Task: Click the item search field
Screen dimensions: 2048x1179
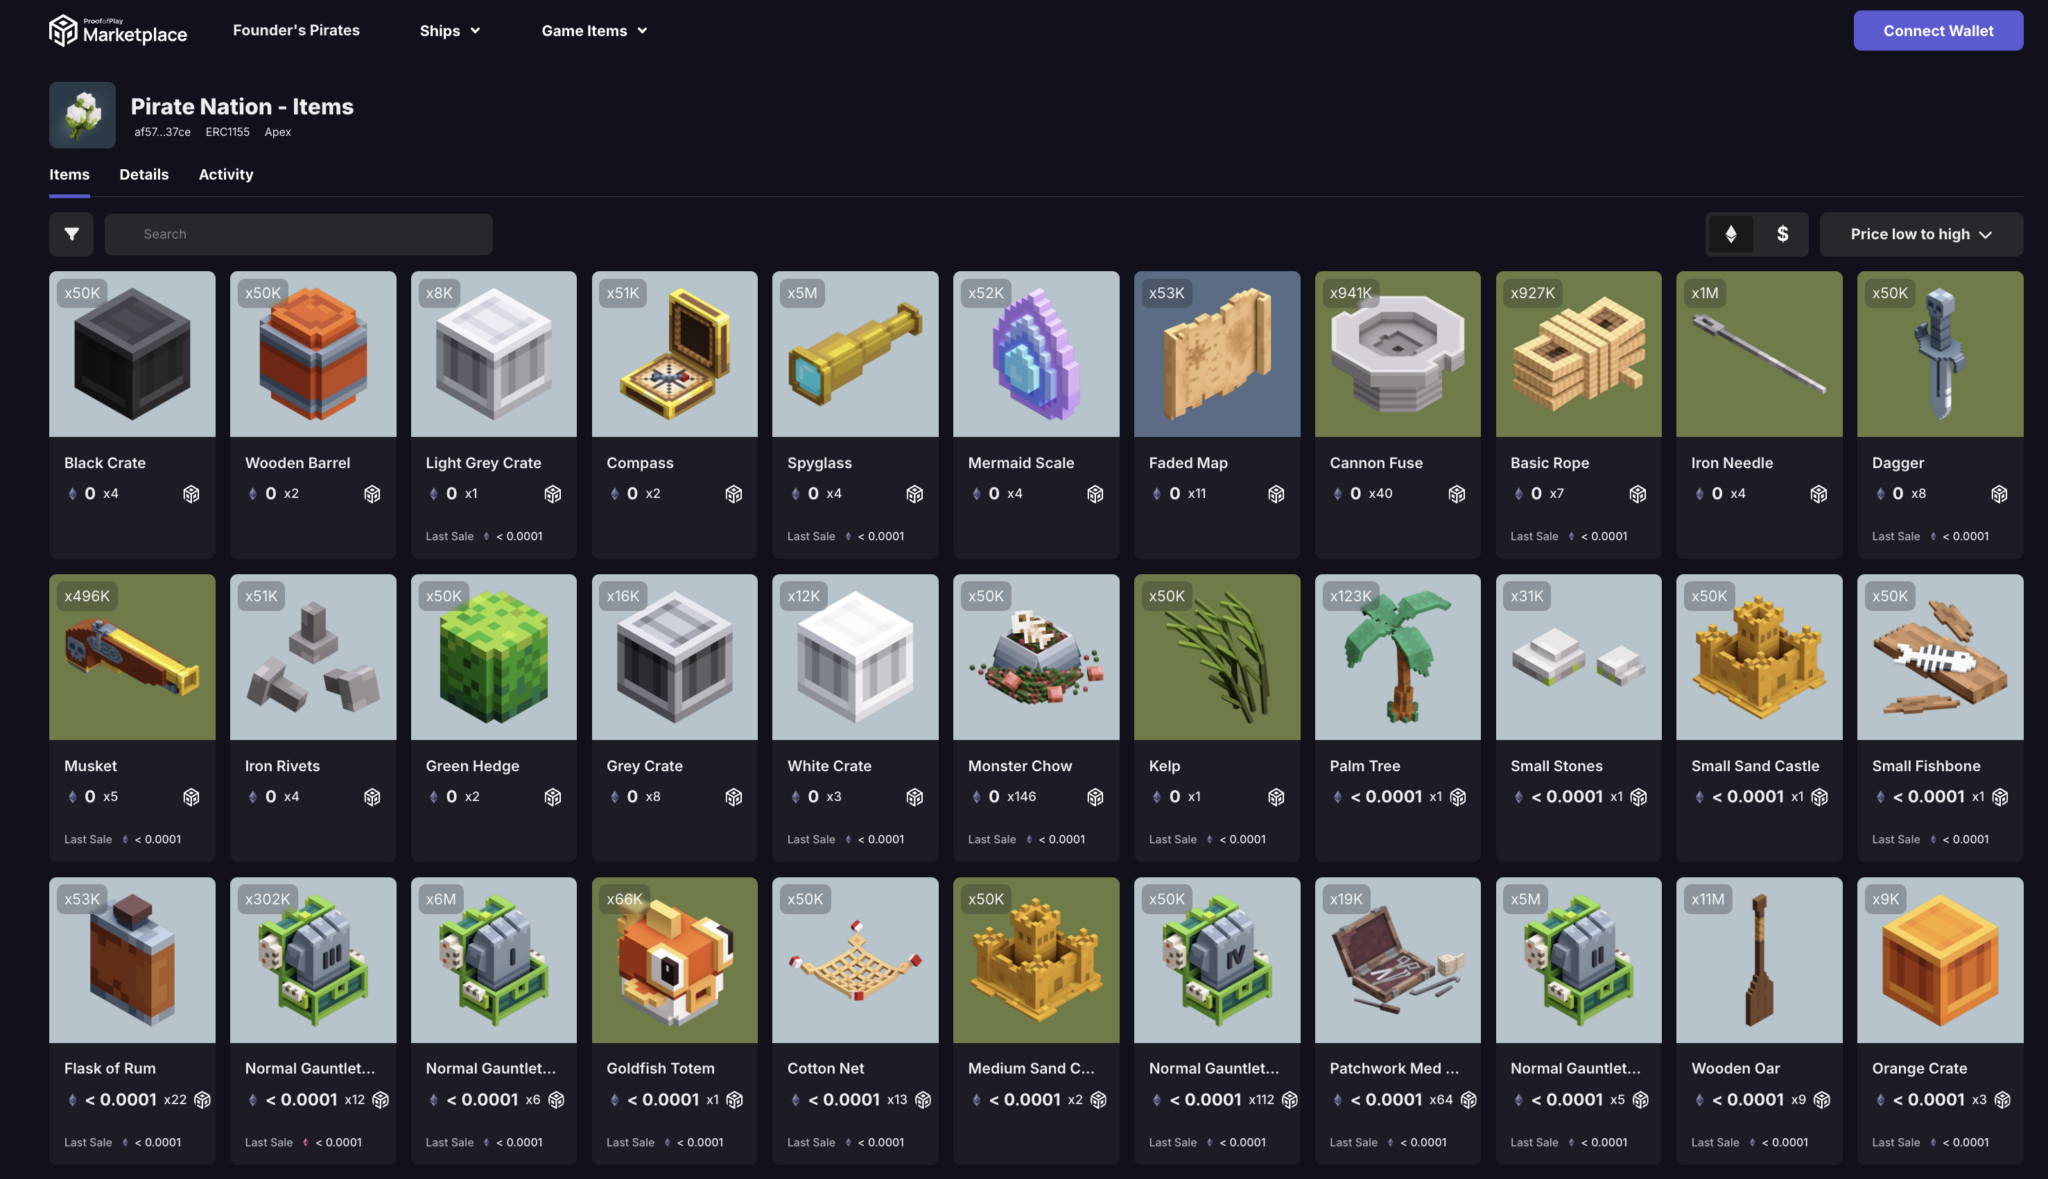Action: (x=298, y=234)
